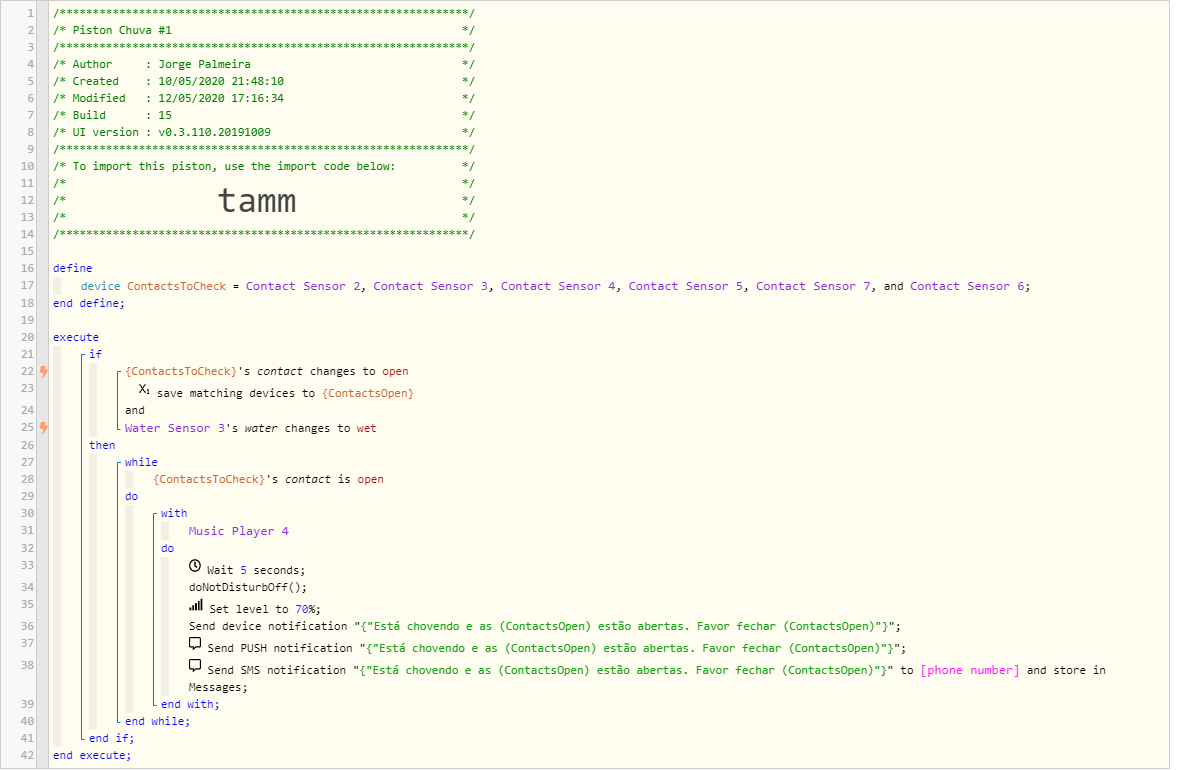Select the ContactsToCheck device variable in define

pyautogui.click(x=177, y=286)
